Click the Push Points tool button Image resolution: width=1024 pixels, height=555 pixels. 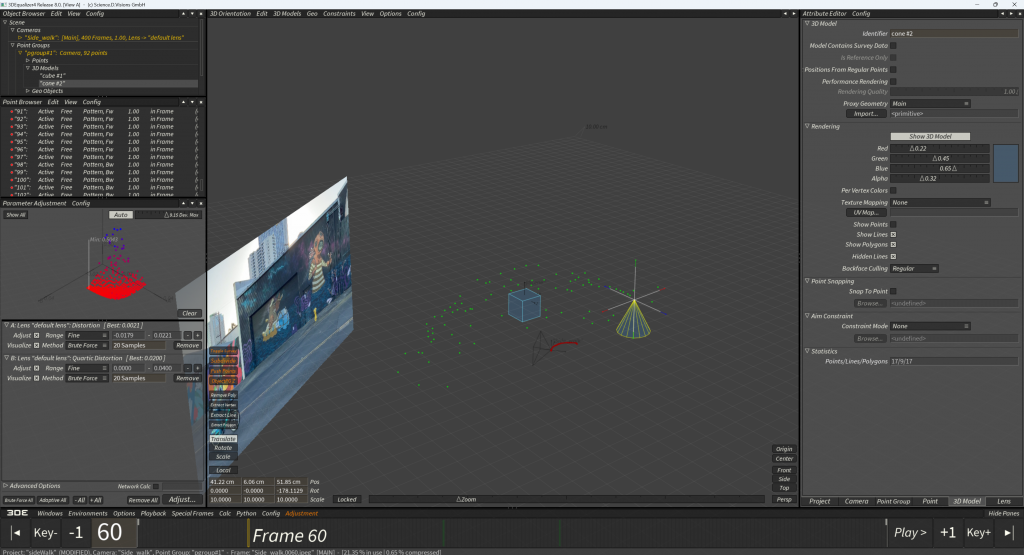tap(223, 371)
